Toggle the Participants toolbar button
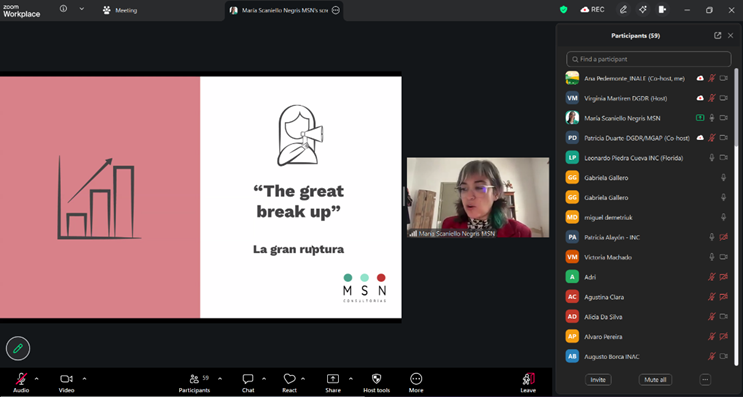This screenshot has height=397, width=743. pyautogui.click(x=194, y=383)
